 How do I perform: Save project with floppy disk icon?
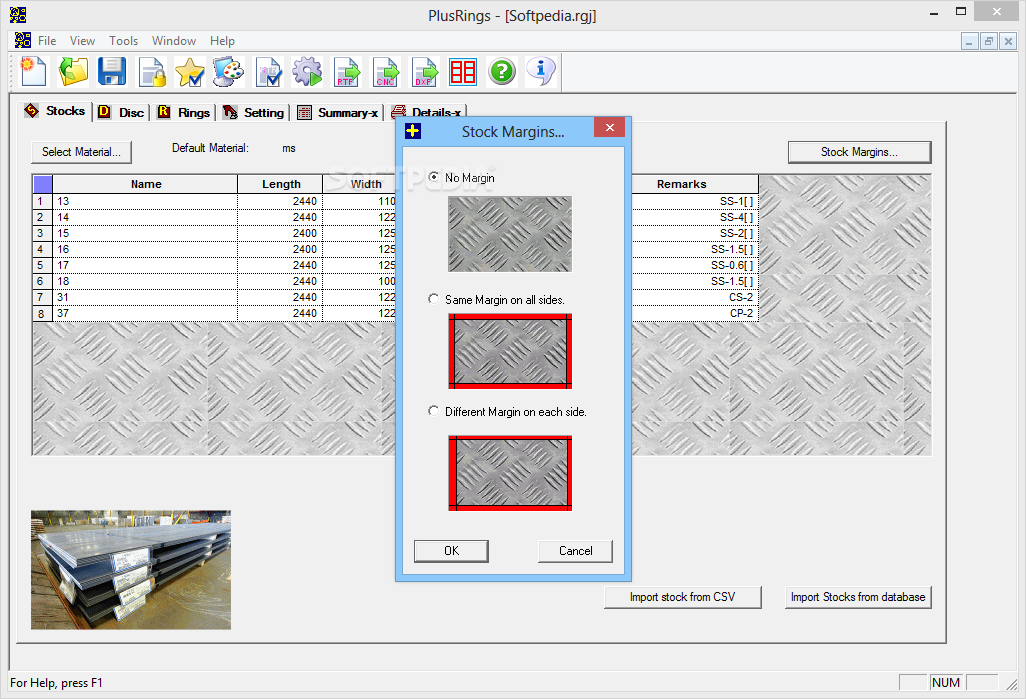pos(112,71)
